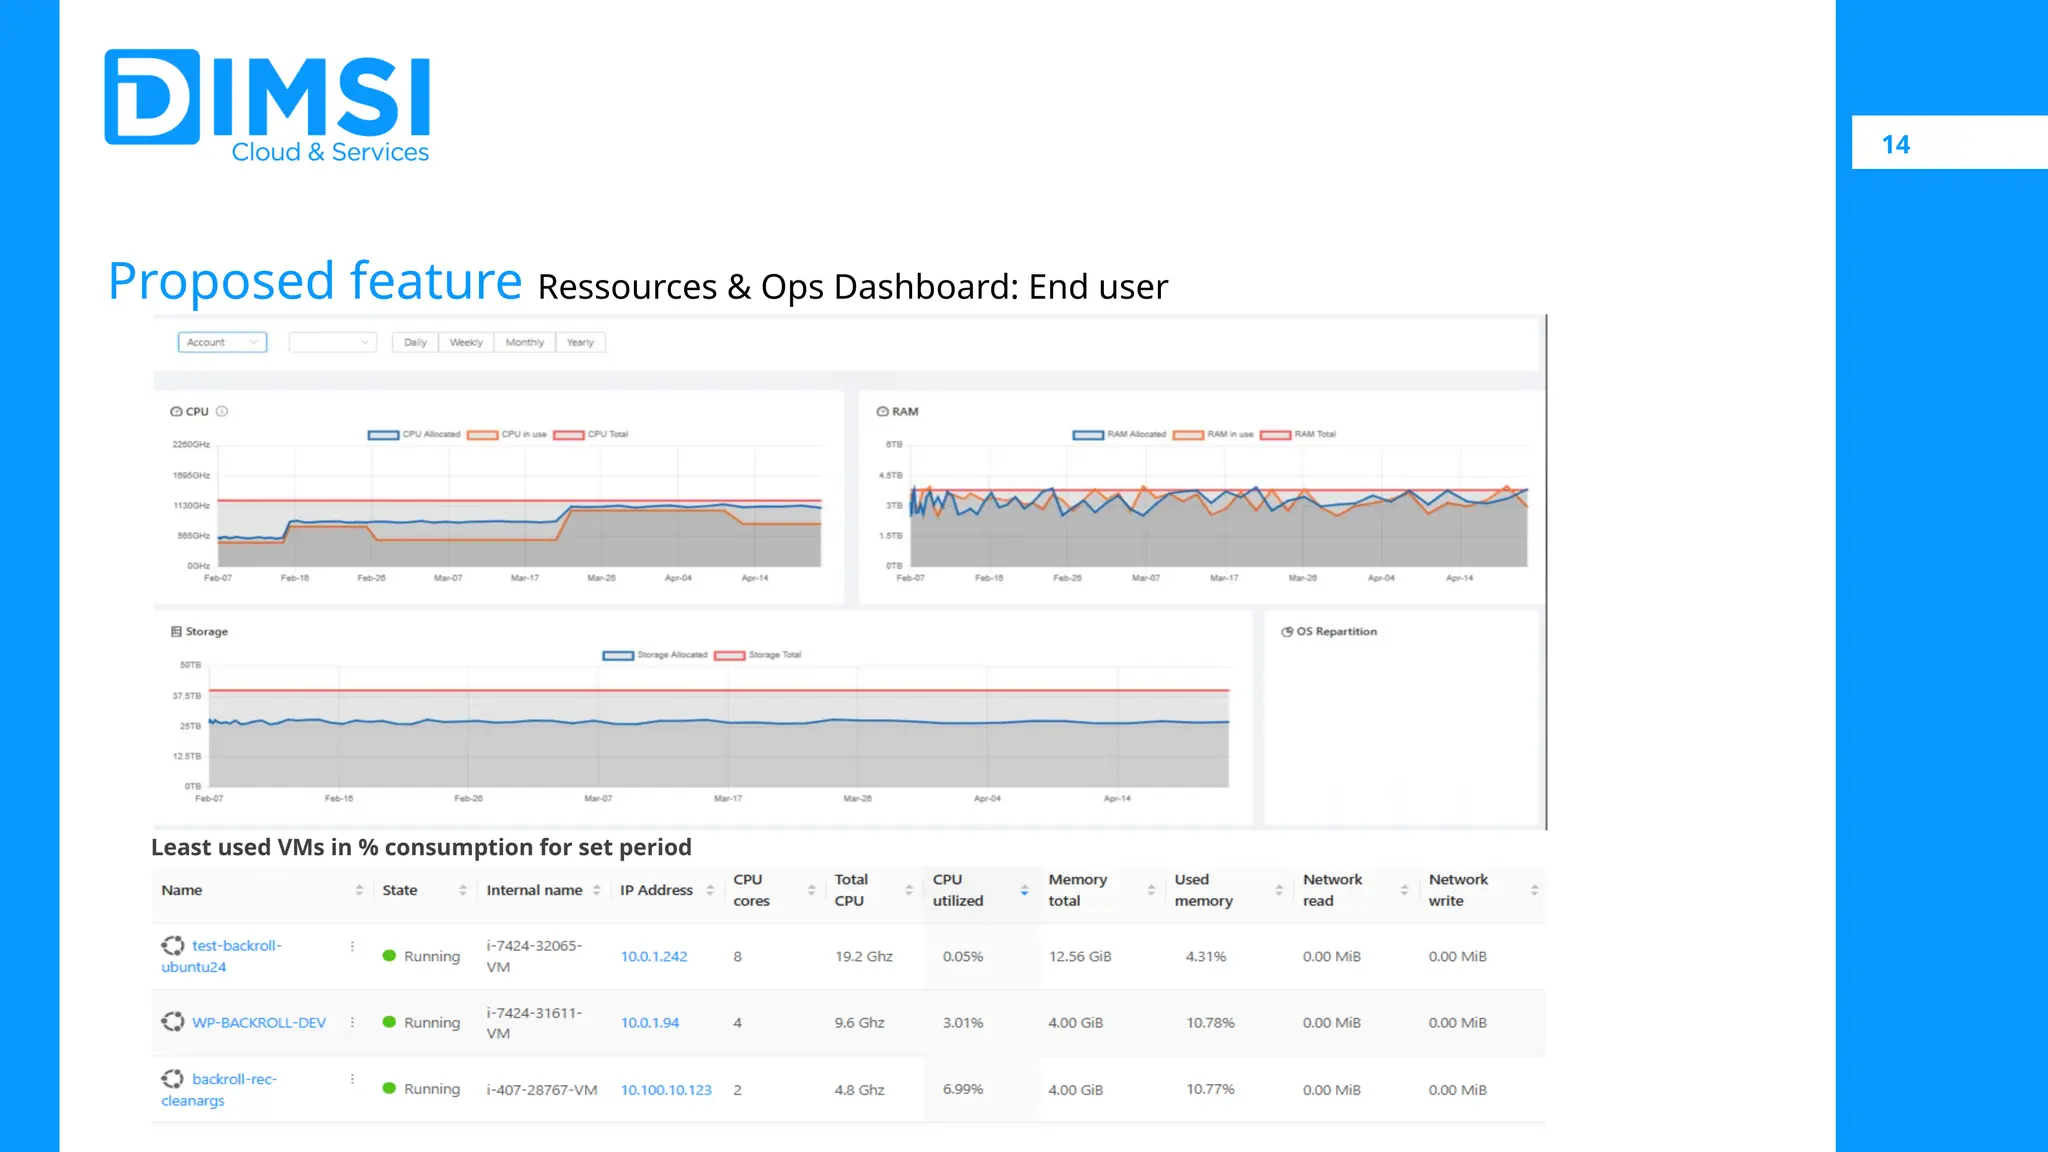Click the OS Repartition pie icon
Screen dimensions: 2048x1152
1287,632
